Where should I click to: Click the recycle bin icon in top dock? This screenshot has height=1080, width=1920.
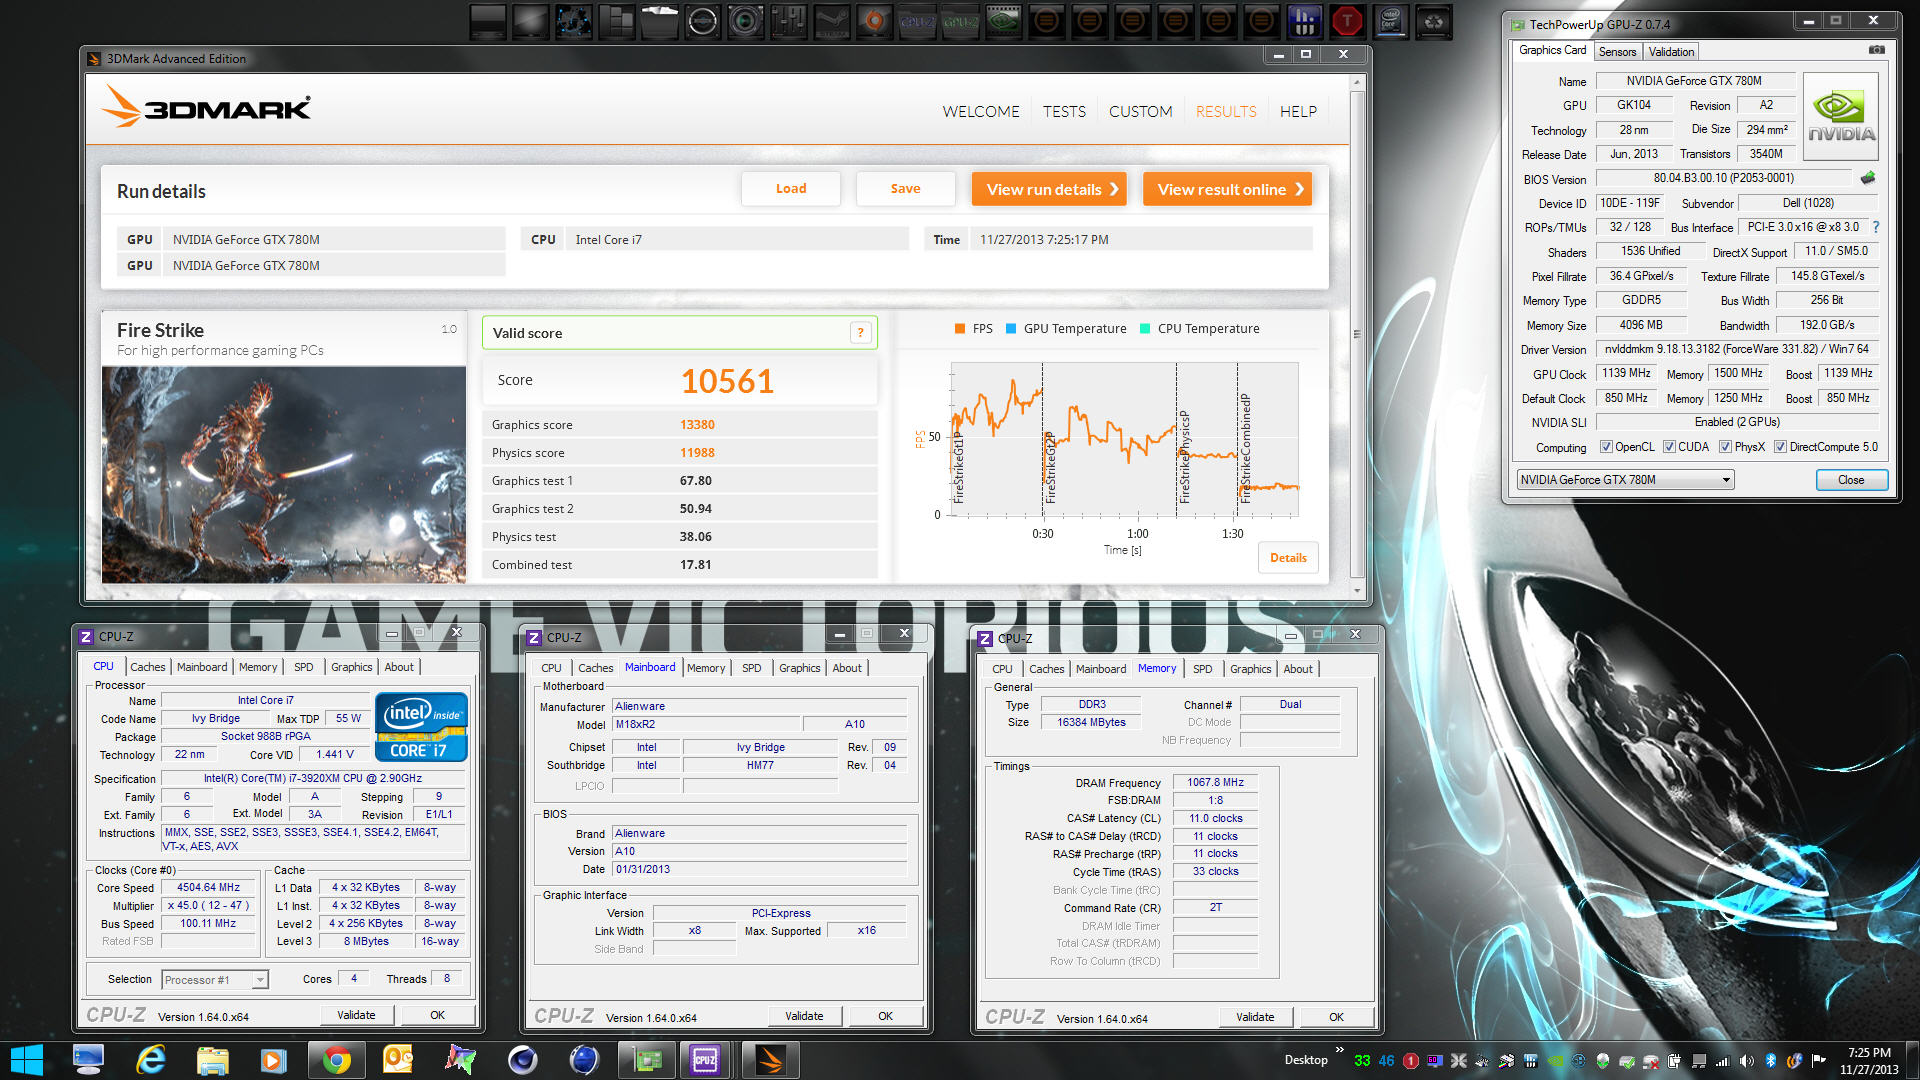click(1433, 21)
